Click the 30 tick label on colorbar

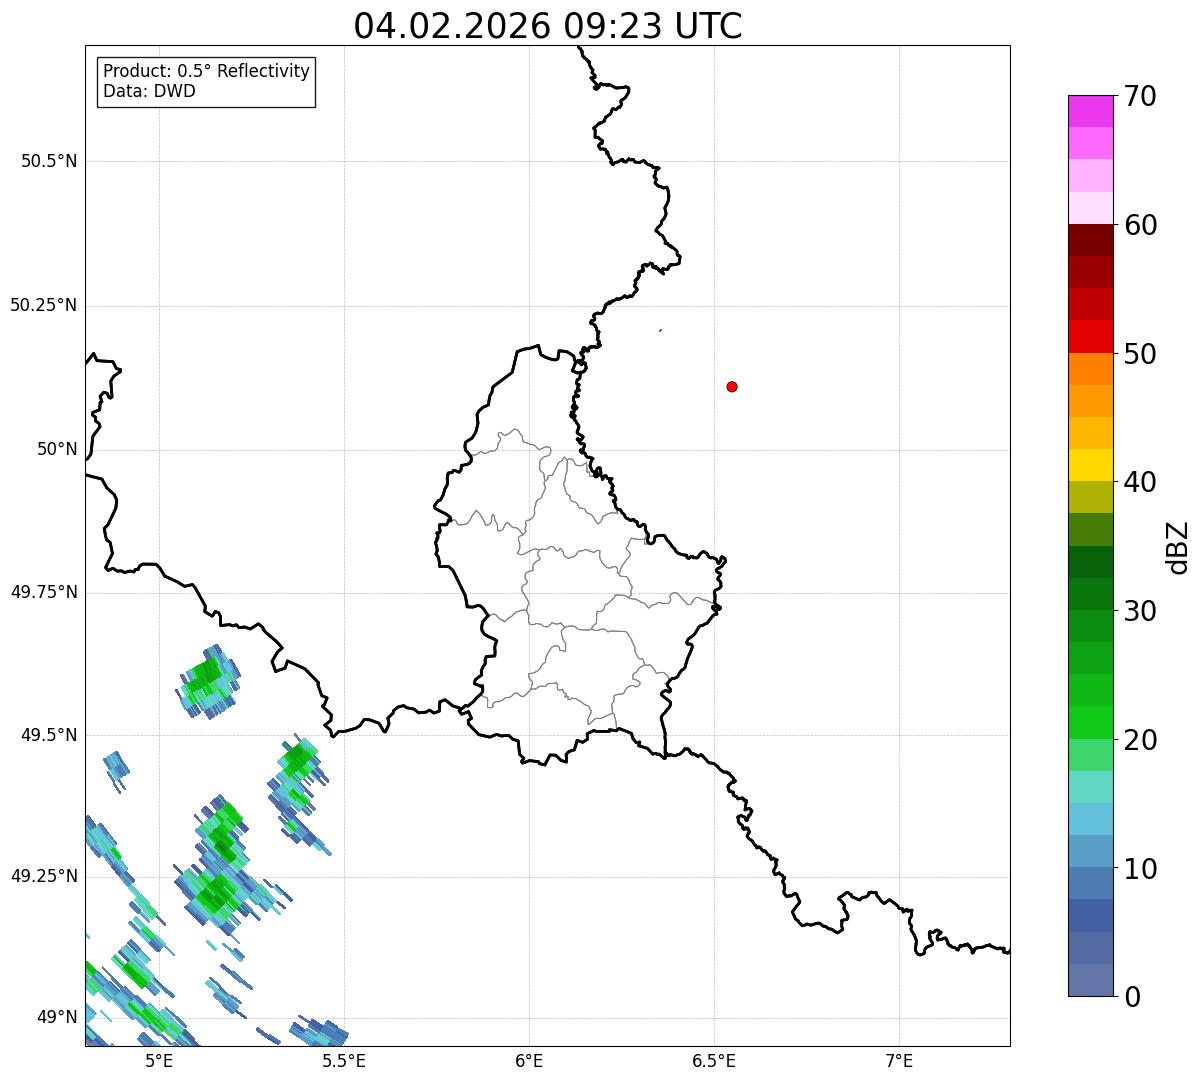pyautogui.click(x=1141, y=611)
